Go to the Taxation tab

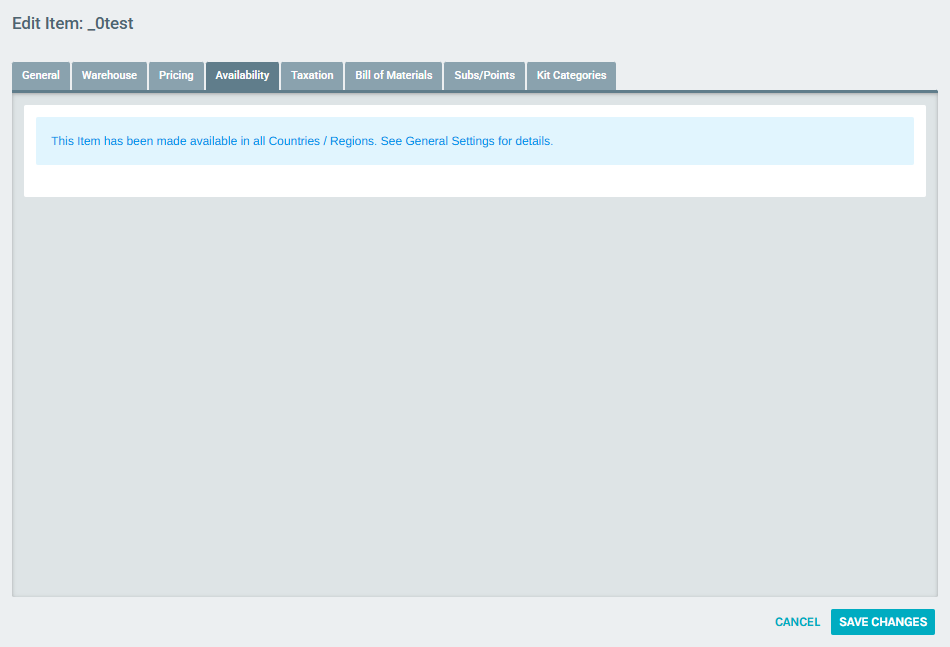312,76
